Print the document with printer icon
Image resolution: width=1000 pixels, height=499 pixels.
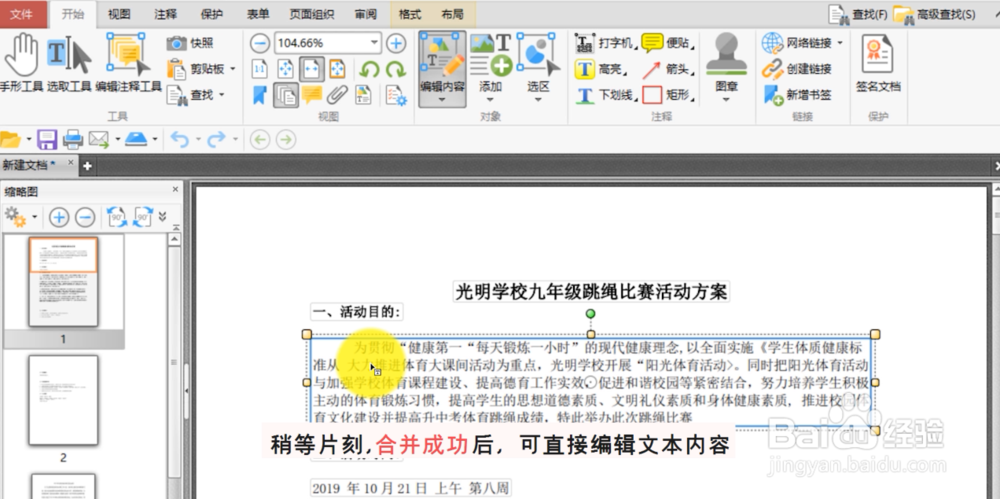point(73,139)
